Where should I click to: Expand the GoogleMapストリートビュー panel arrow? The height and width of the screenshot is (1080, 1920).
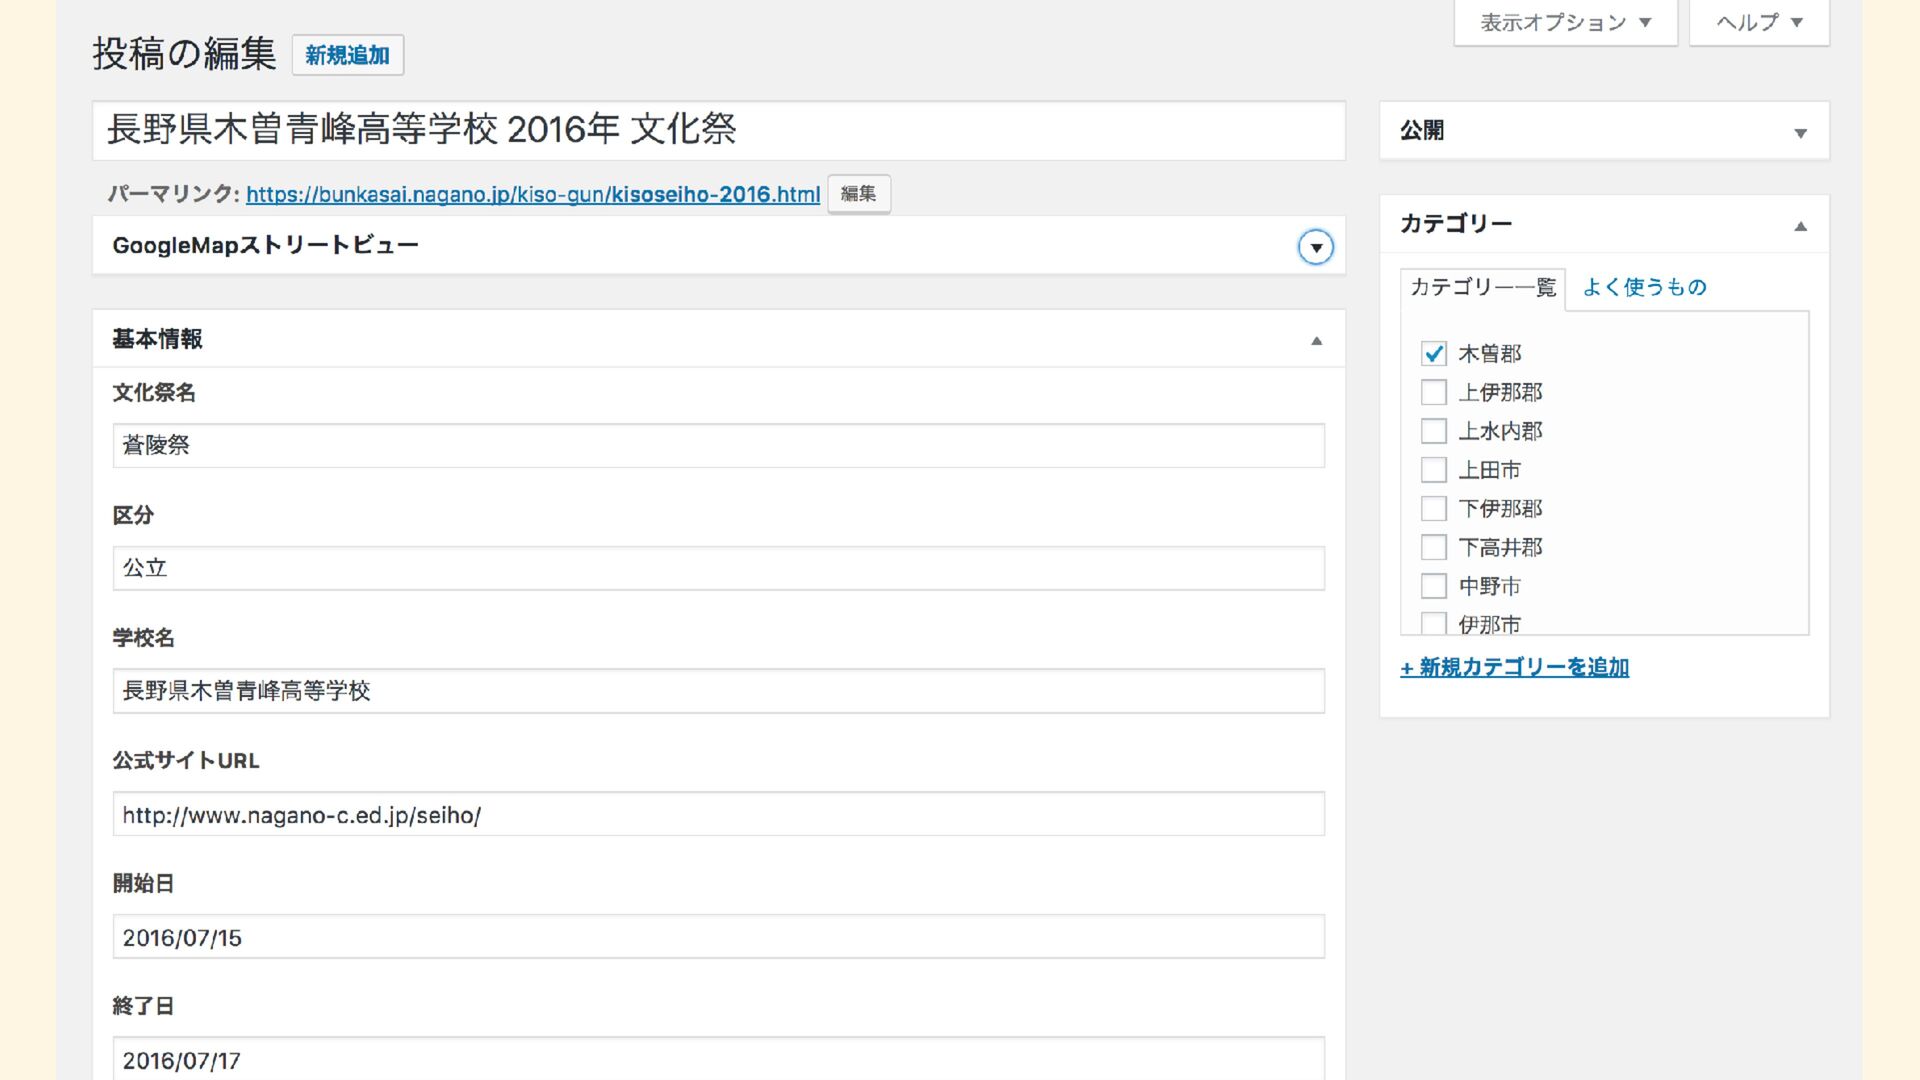1315,247
